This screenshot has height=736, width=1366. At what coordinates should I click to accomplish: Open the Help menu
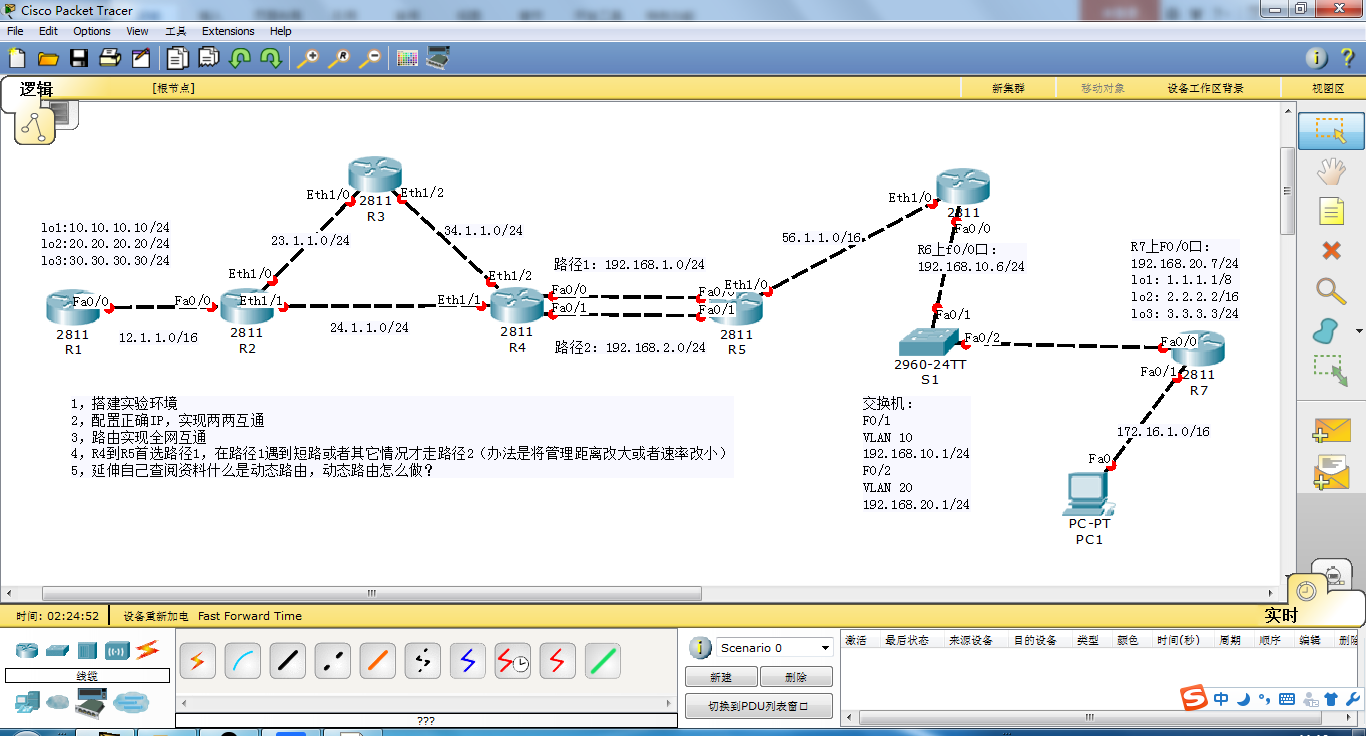click(x=281, y=31)
